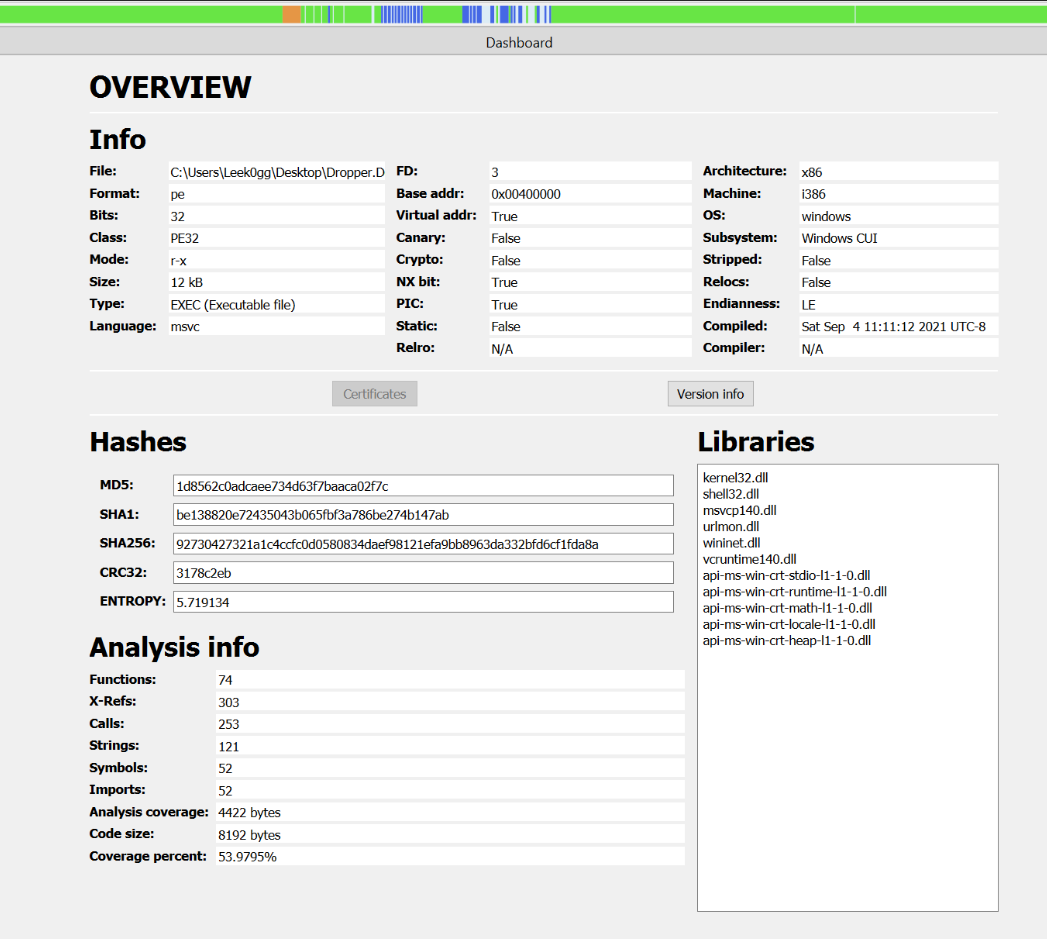Pick shell32.dll from the Libraries list
Screen dimensions: 1047x939
pyautogui.click(x=731, y=494)
